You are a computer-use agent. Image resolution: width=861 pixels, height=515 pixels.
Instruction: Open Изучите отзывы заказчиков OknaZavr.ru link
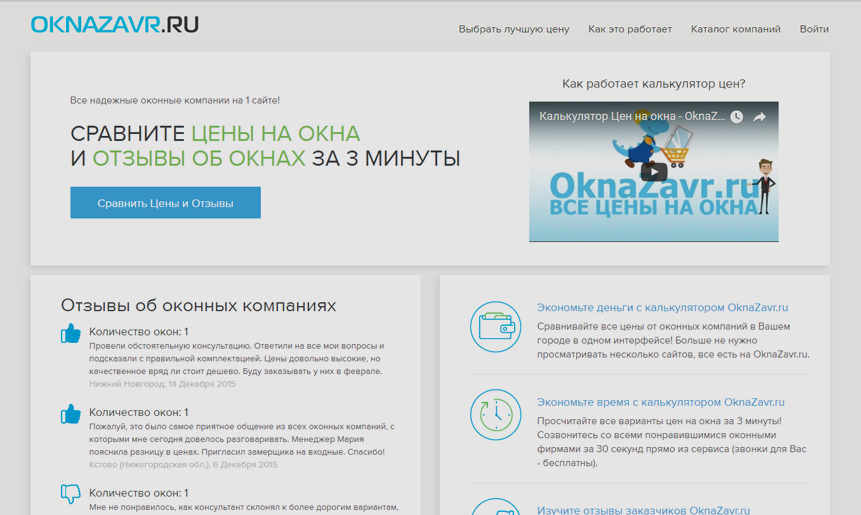point(644,510)
